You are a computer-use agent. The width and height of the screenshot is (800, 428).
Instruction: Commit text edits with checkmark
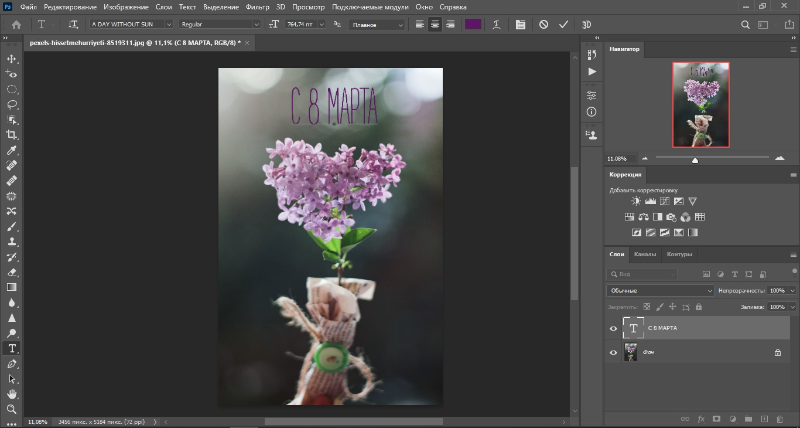563,24
